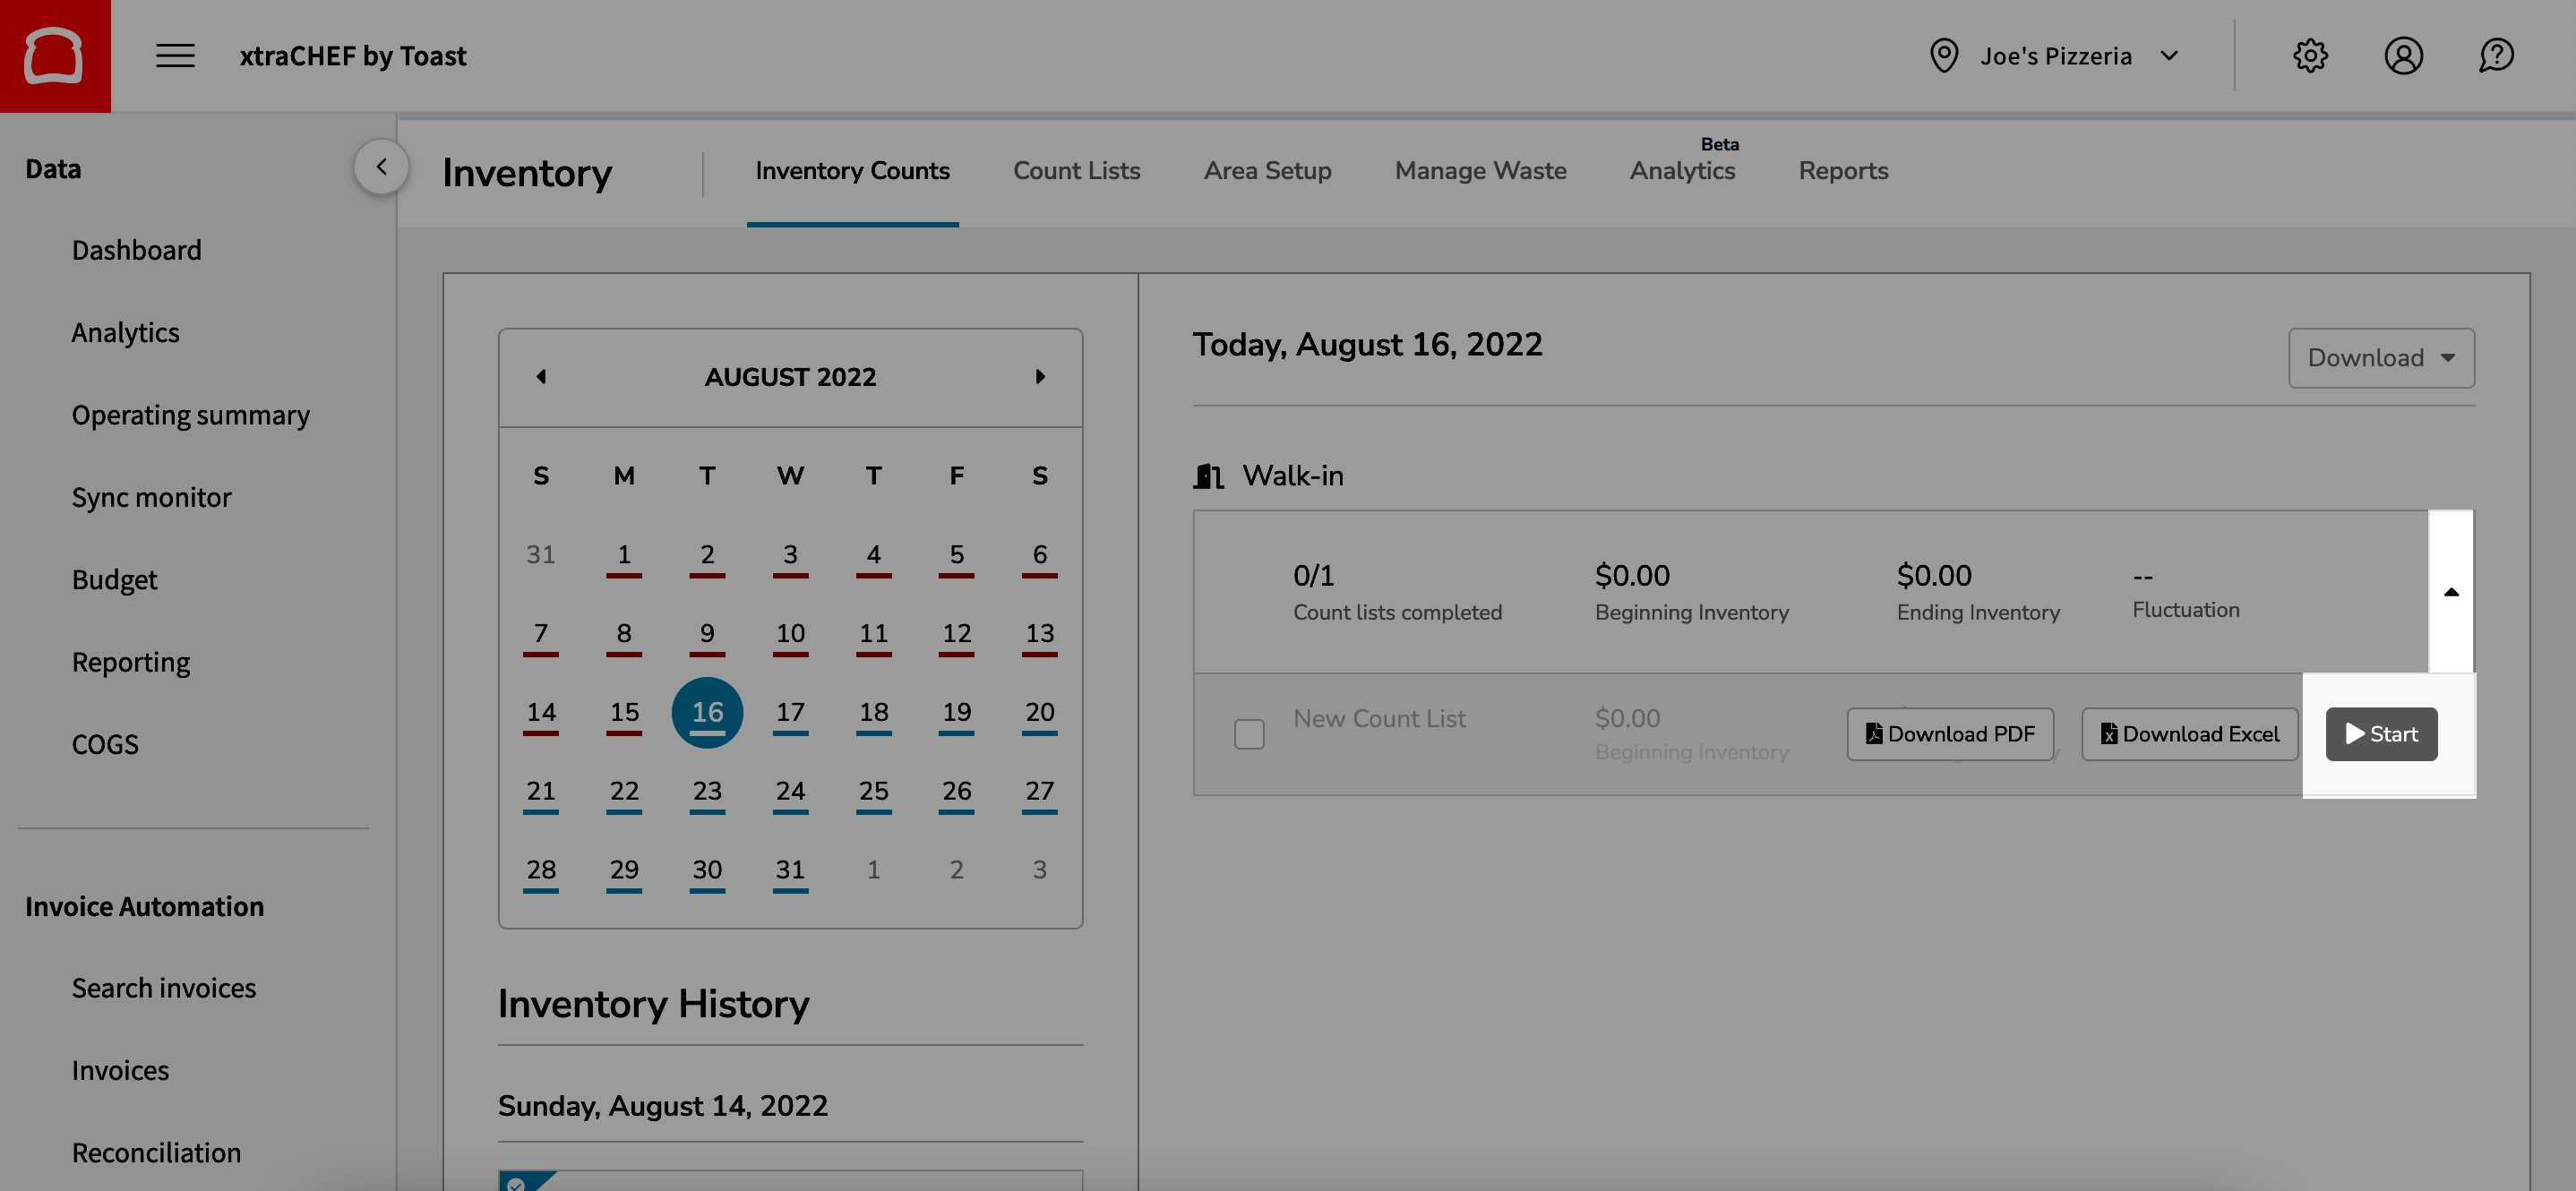Collapse the sidebar with the left chevron
Image resolution: width=2576 pixels, height=1191 pixels.
click(381, 166)
